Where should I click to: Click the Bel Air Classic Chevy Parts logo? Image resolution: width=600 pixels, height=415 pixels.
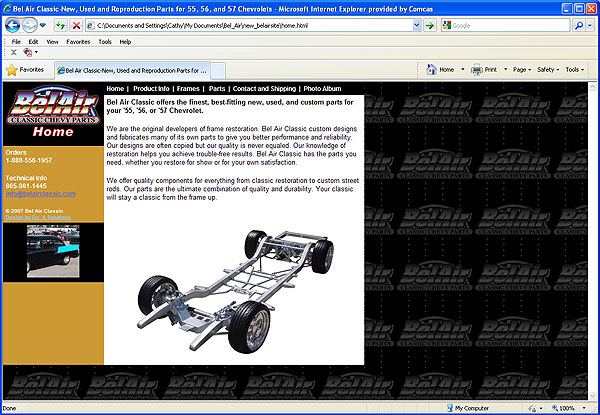click(53, 106)
